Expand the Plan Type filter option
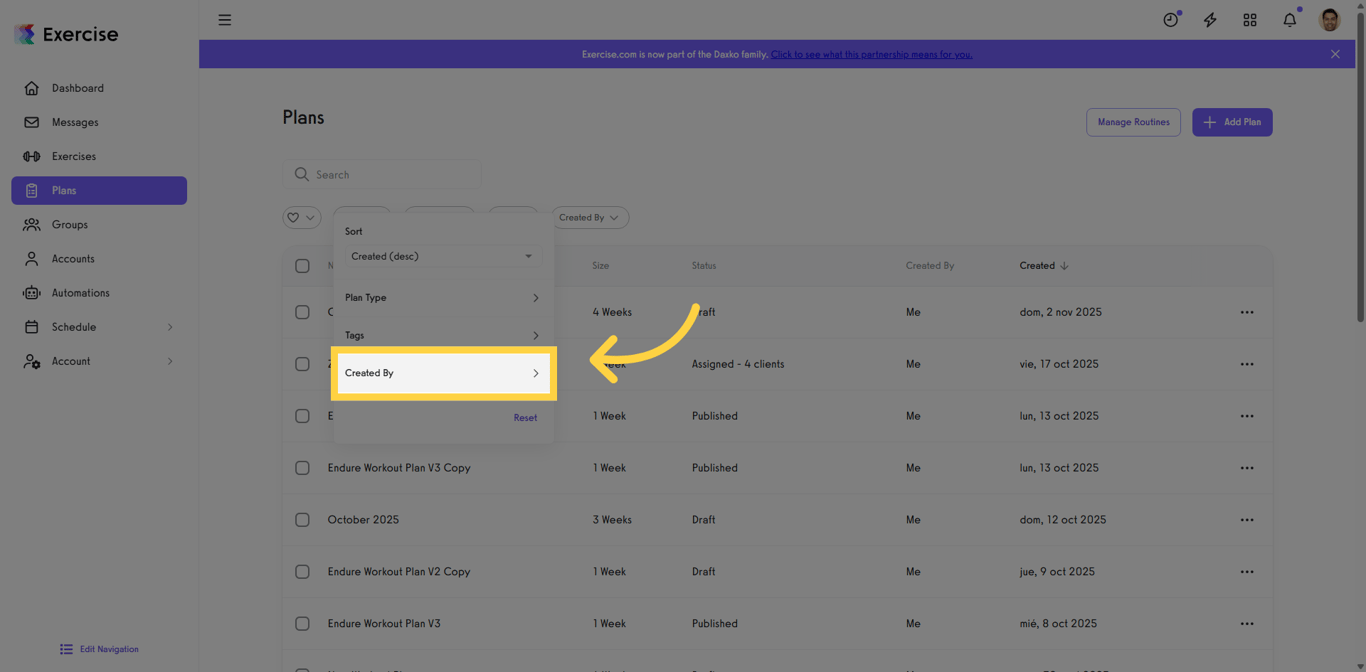The image size is (1366, 672). pyautogui.click(x=442, y=298)
